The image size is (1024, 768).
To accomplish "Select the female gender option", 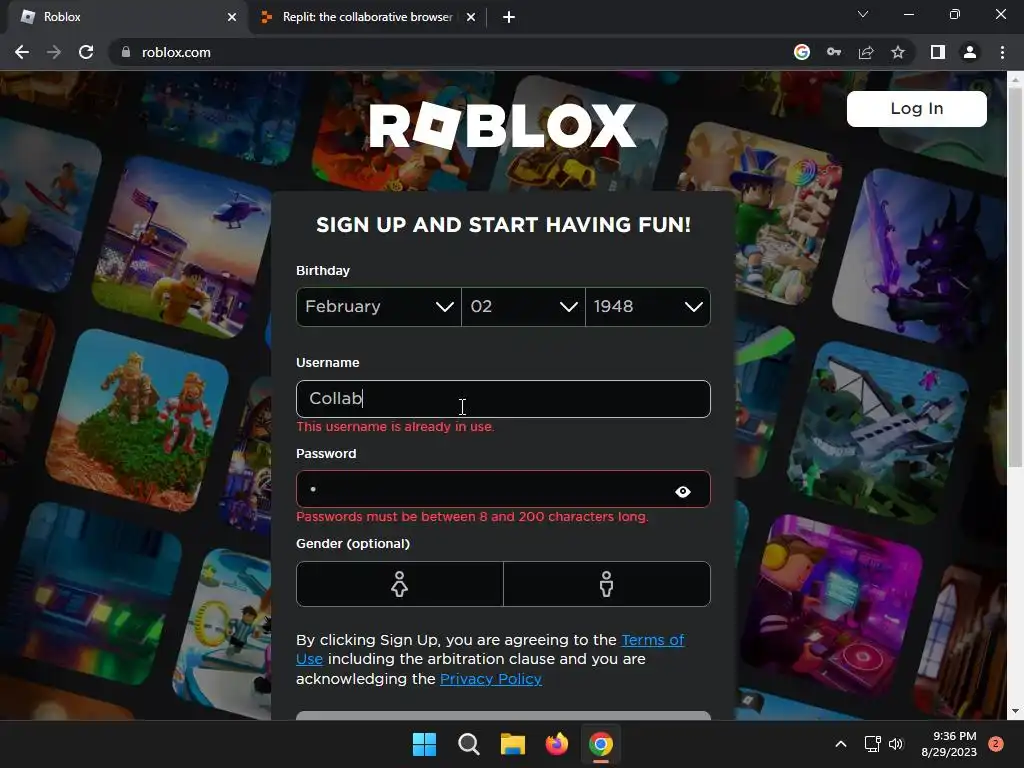I will [400, 584].
